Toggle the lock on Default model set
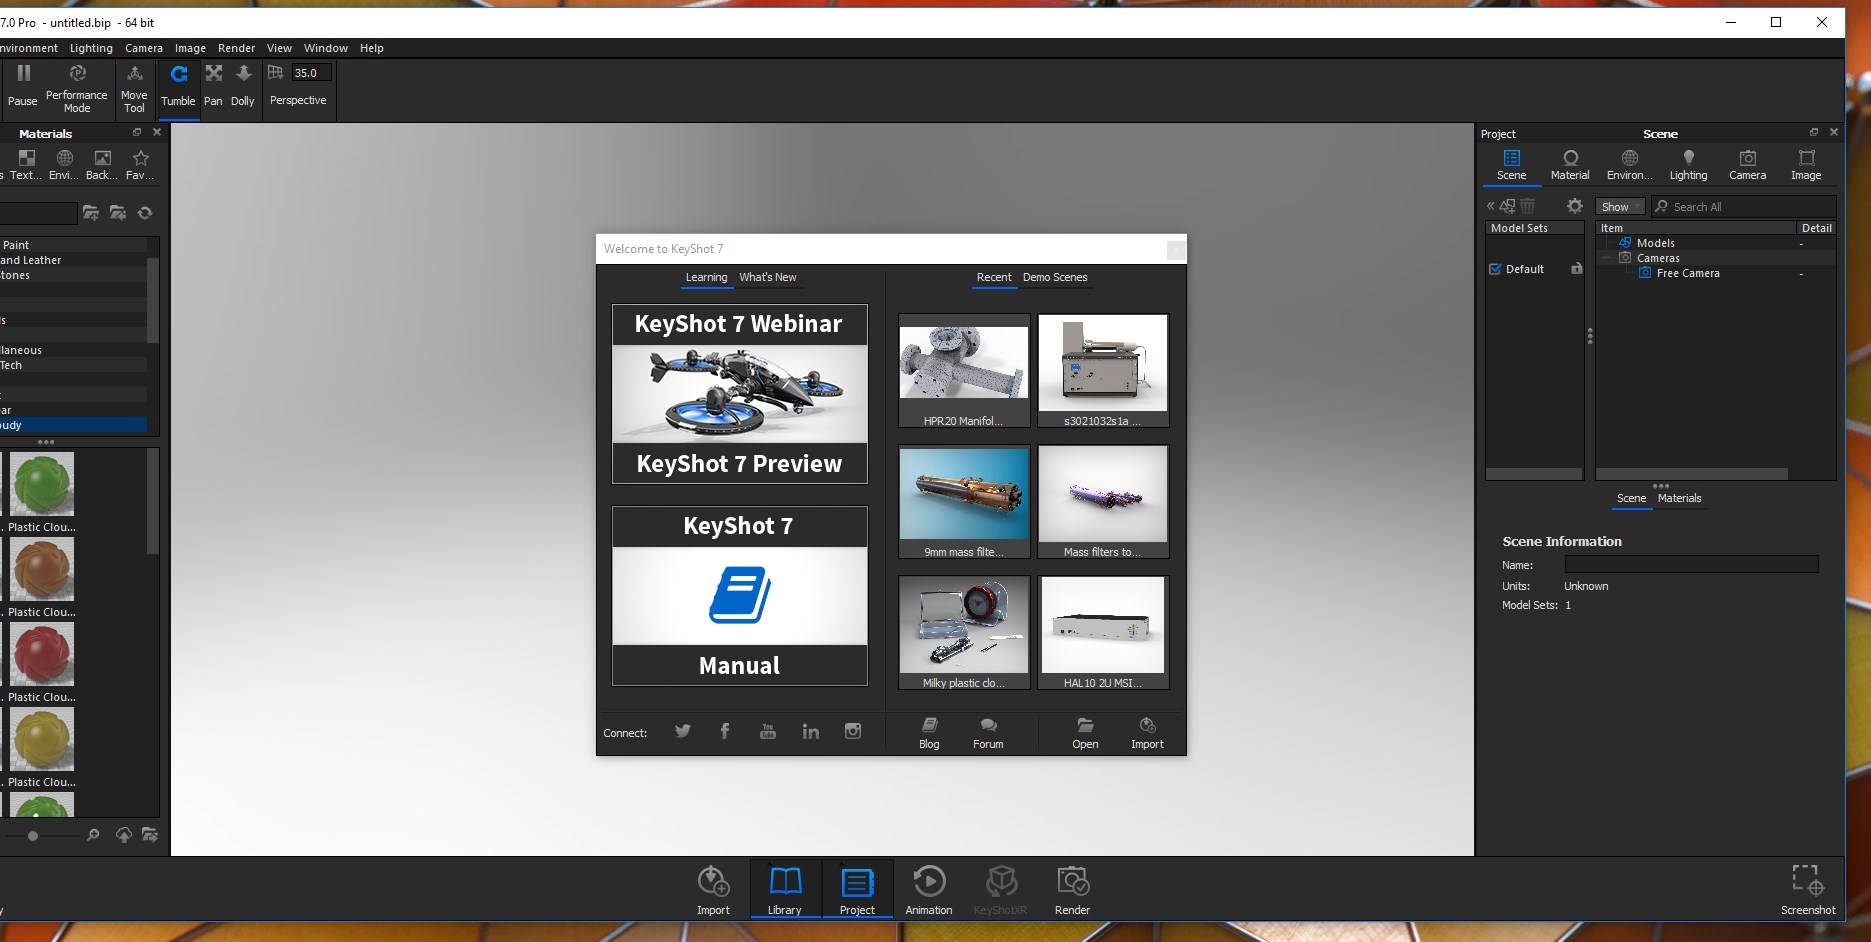This screenshot has width=1871, height=942. (x=1576, y=269)
